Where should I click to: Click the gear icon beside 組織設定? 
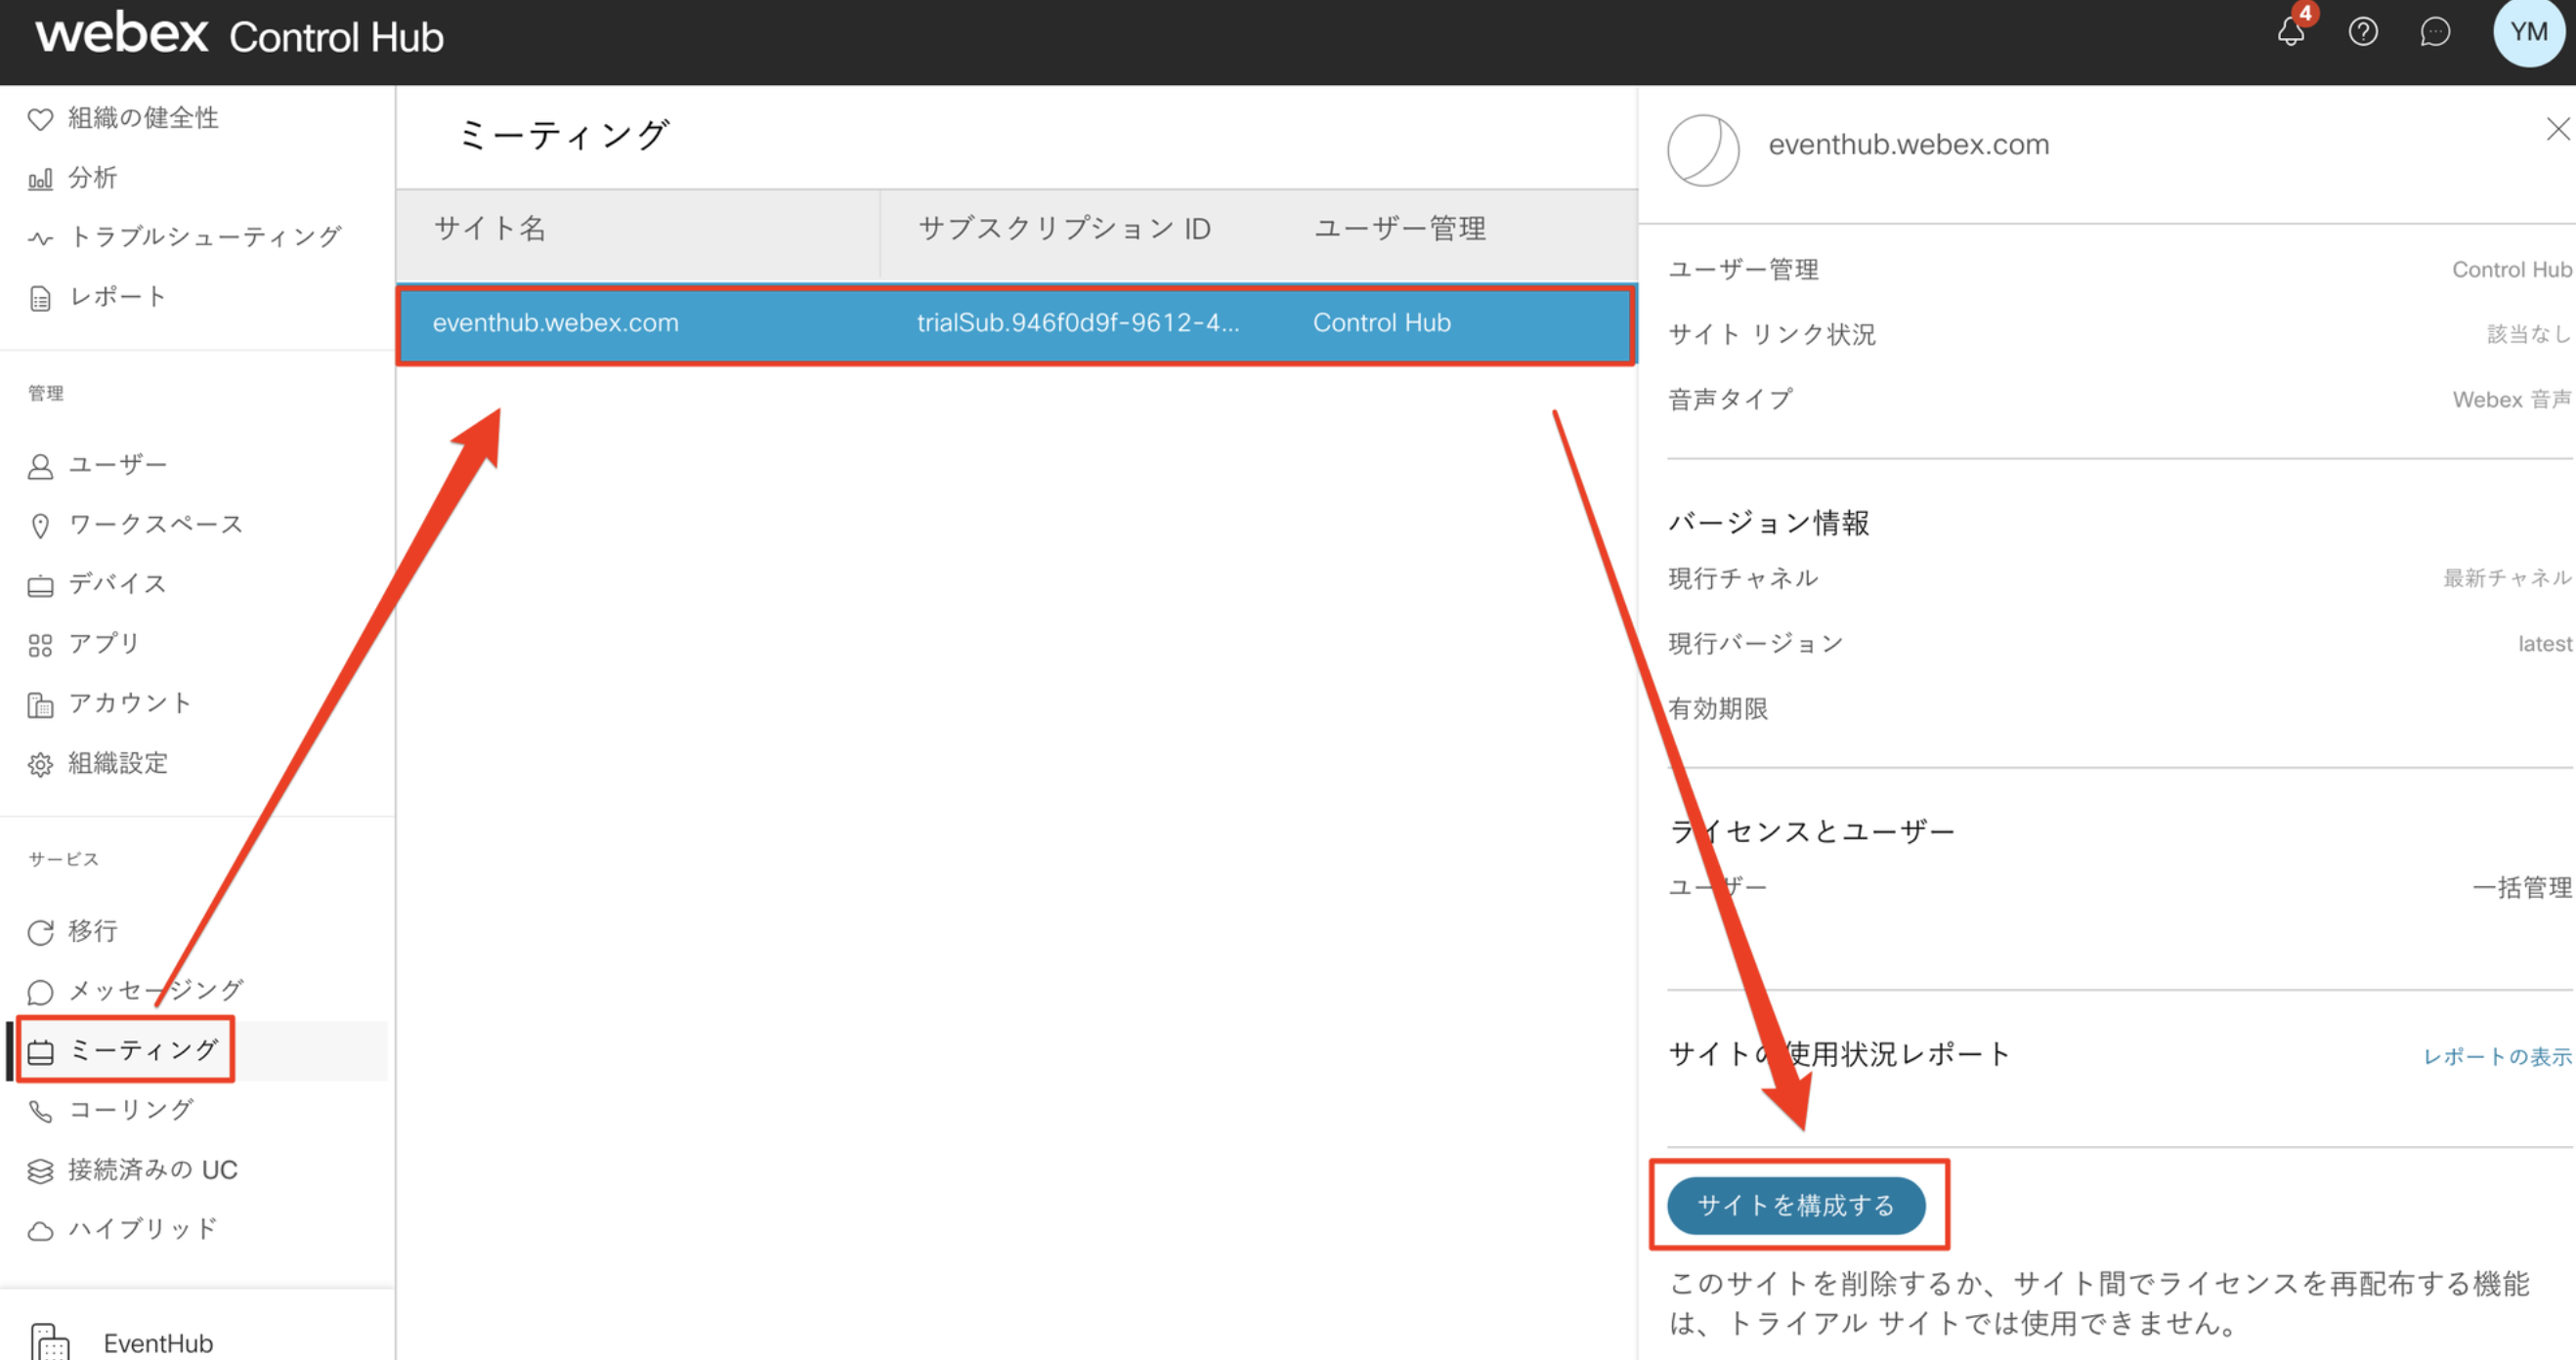[x=40, y=765]
